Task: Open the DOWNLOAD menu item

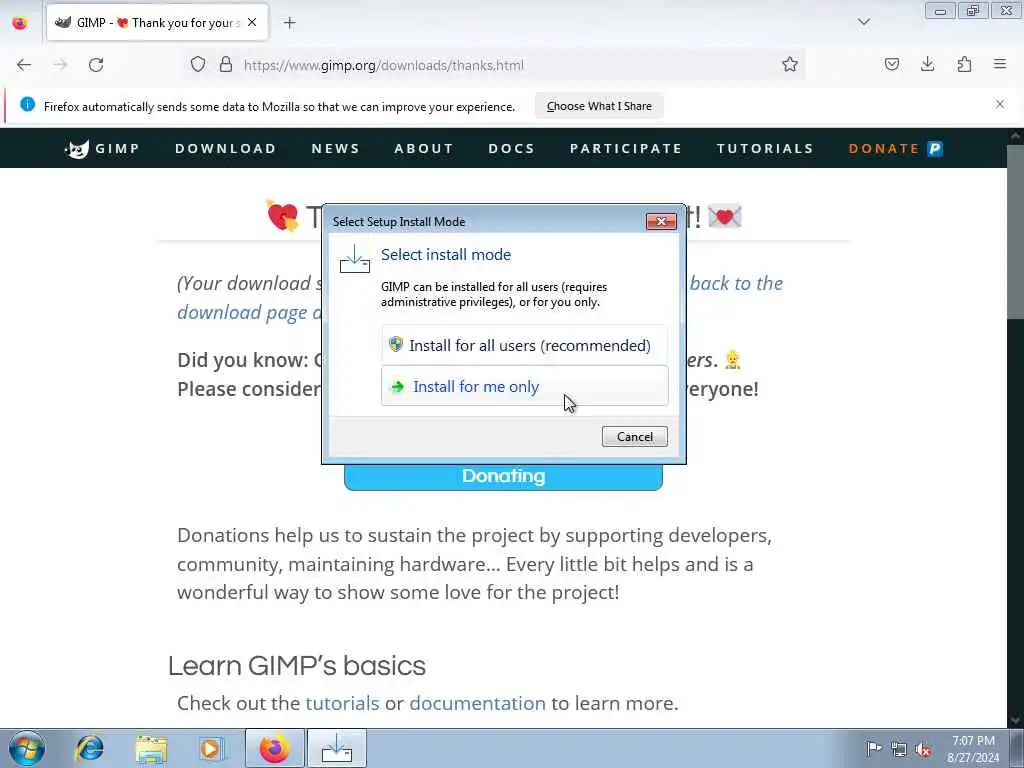Action: pyautogui.click(x=225, y=148)
